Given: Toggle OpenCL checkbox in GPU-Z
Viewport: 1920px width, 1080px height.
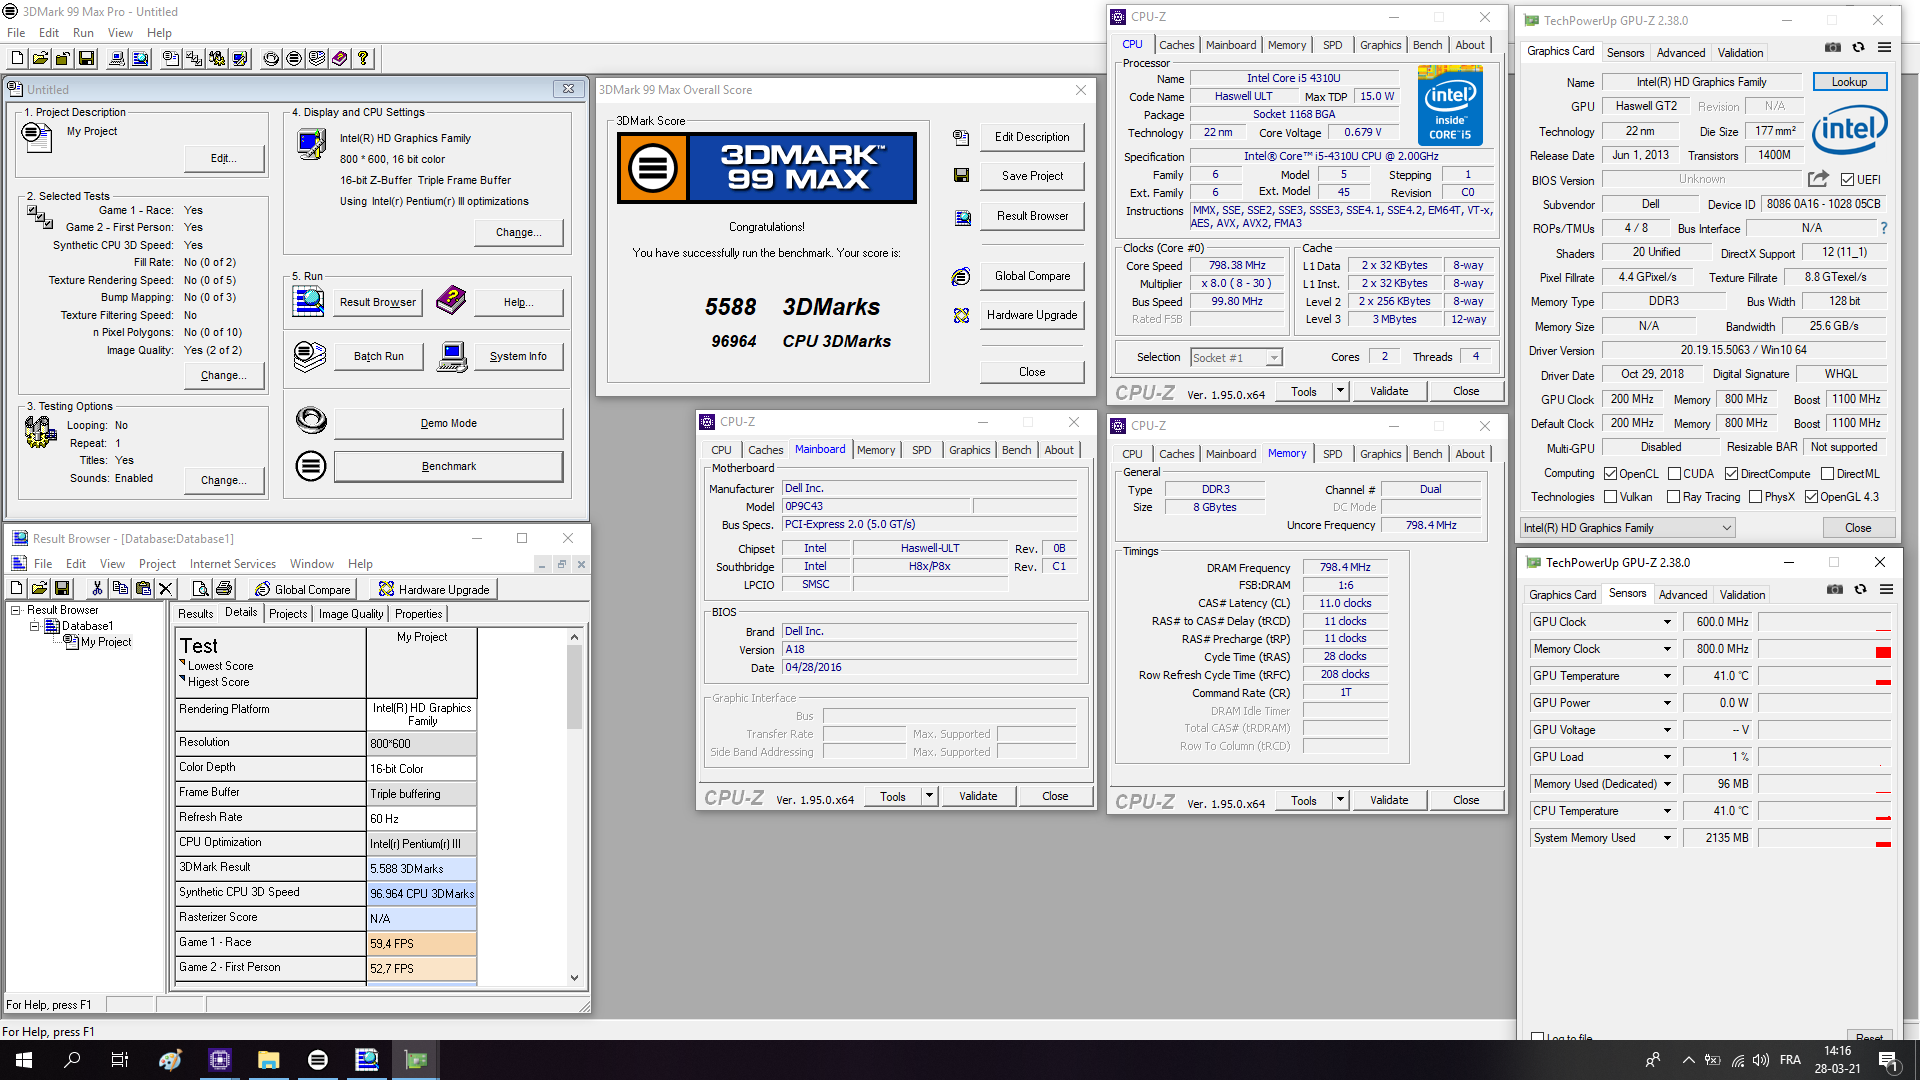Looking at the screenshot, I should pos(1610,474).
